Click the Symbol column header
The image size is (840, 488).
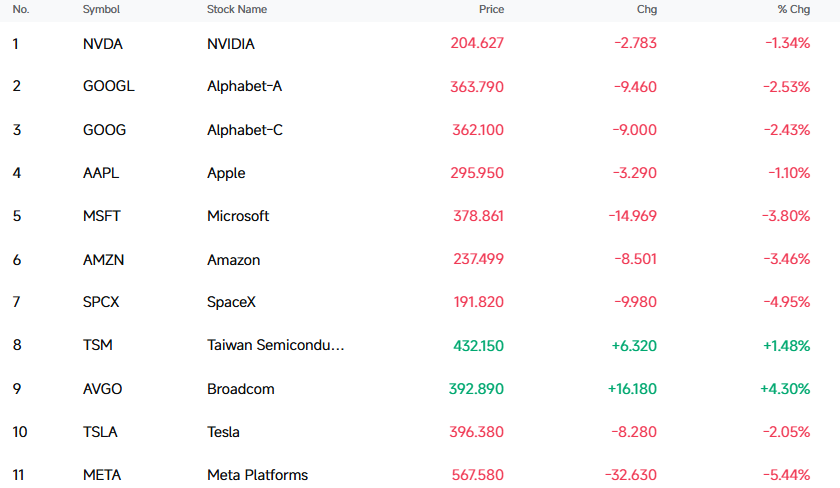click(x=101, y=9)
